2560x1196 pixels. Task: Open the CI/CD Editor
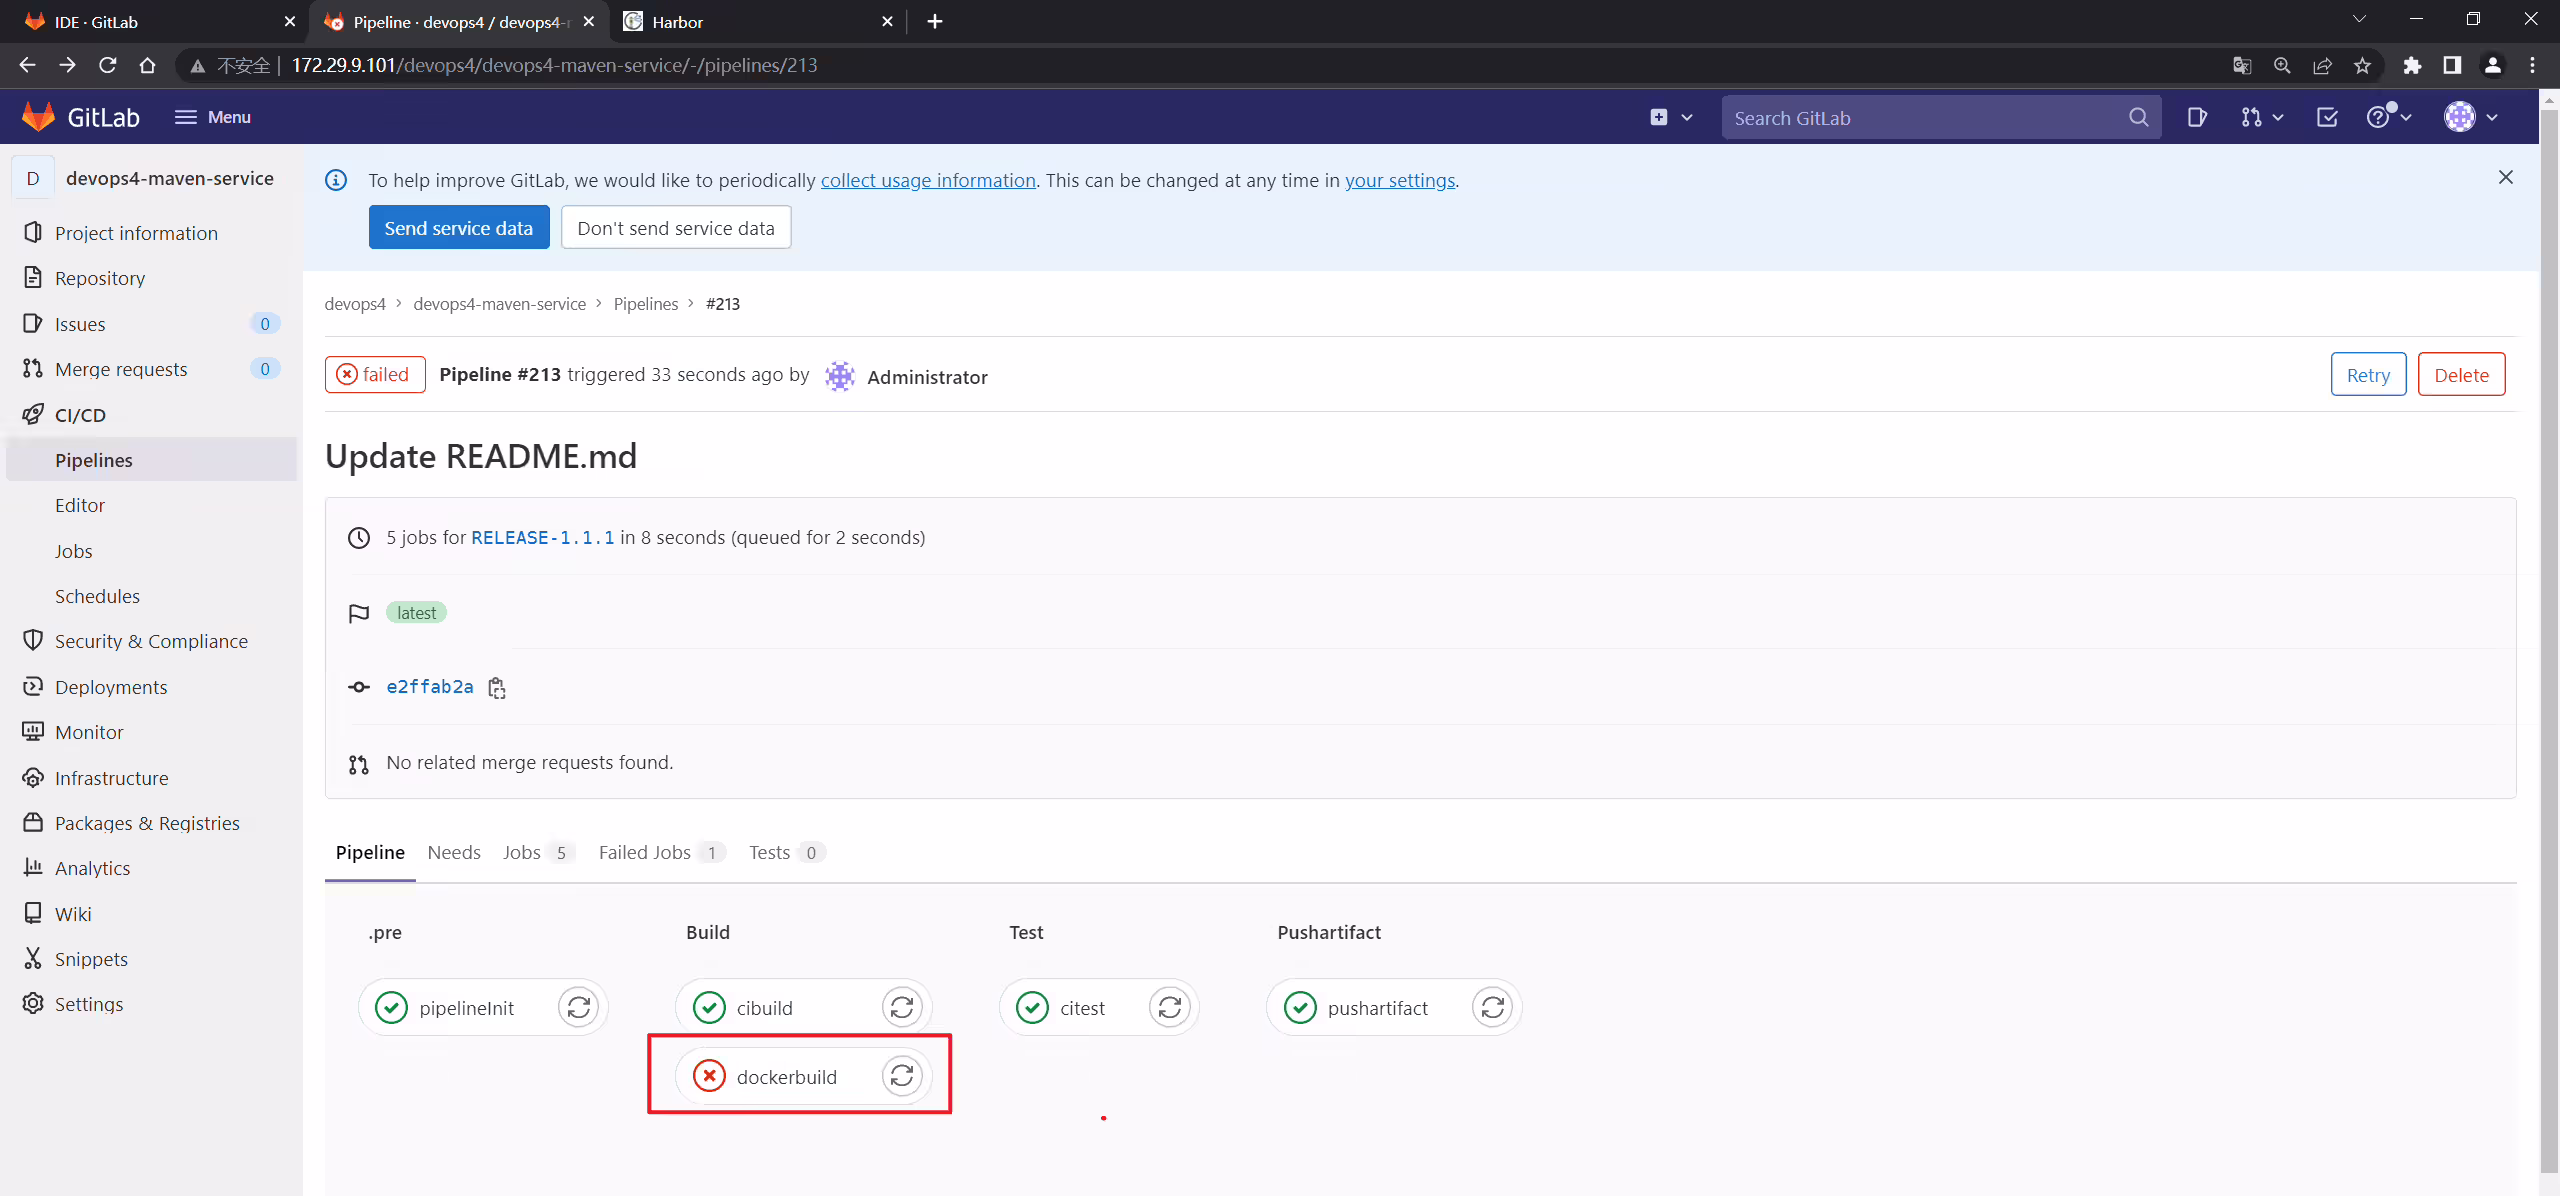coord(151,504)
